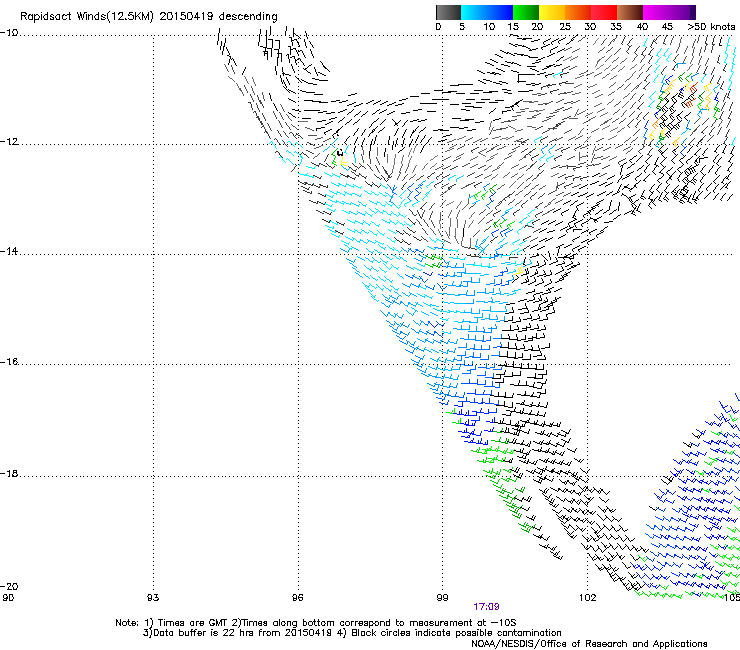Click the note about Data buffer is 22 hrs
The height and width of the screenshot is (650, 740).
(352, 633)
